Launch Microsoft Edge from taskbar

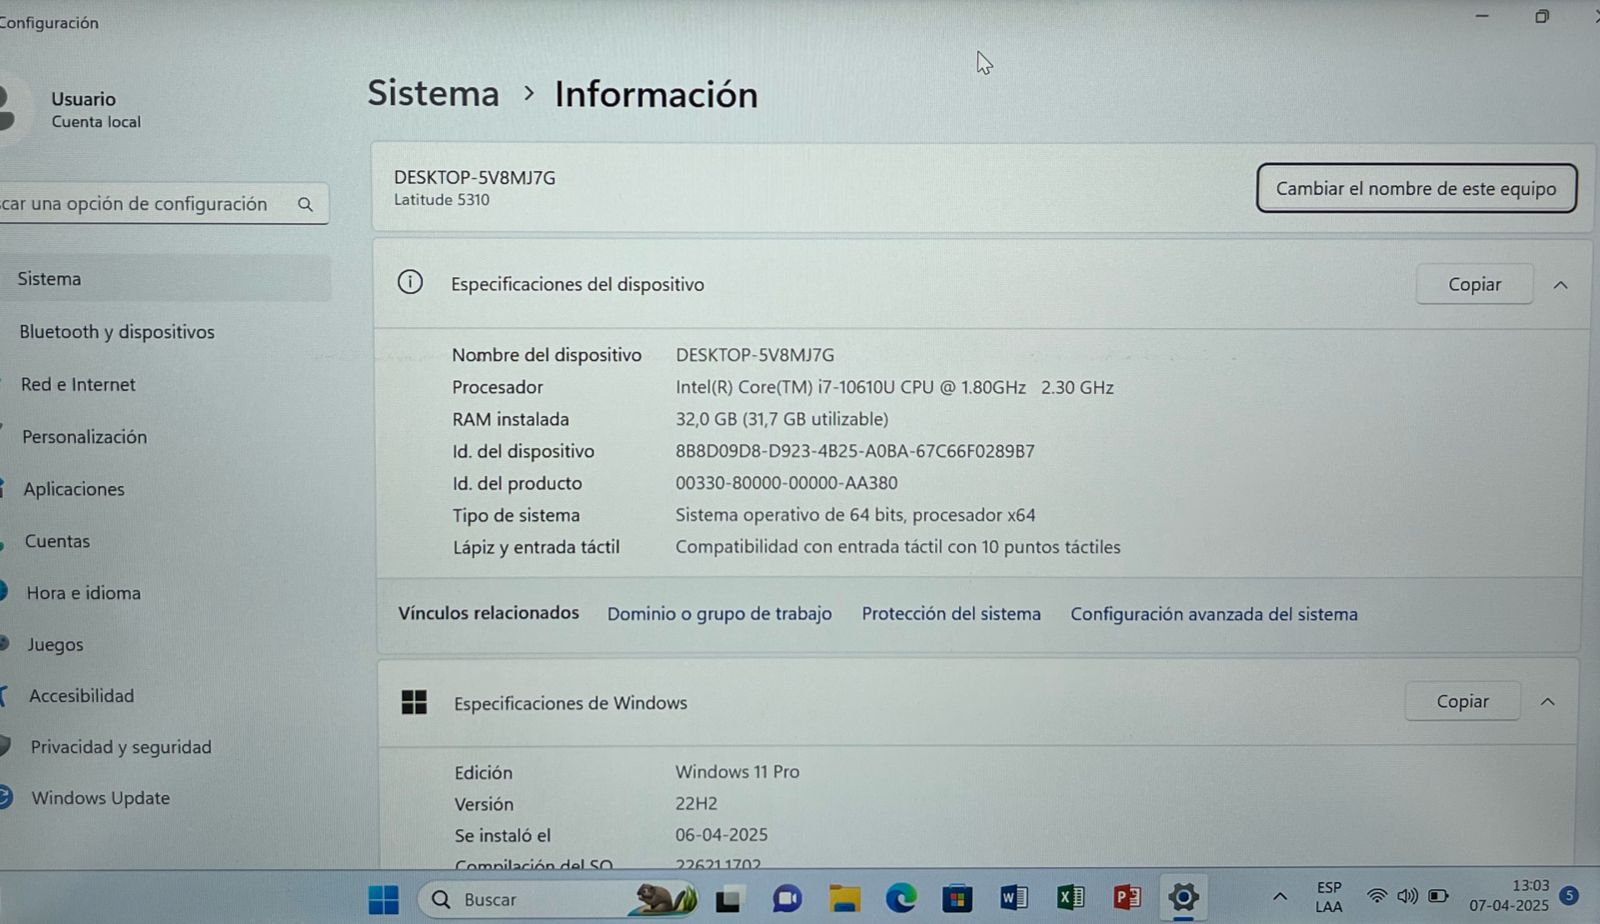coord(901,898)
